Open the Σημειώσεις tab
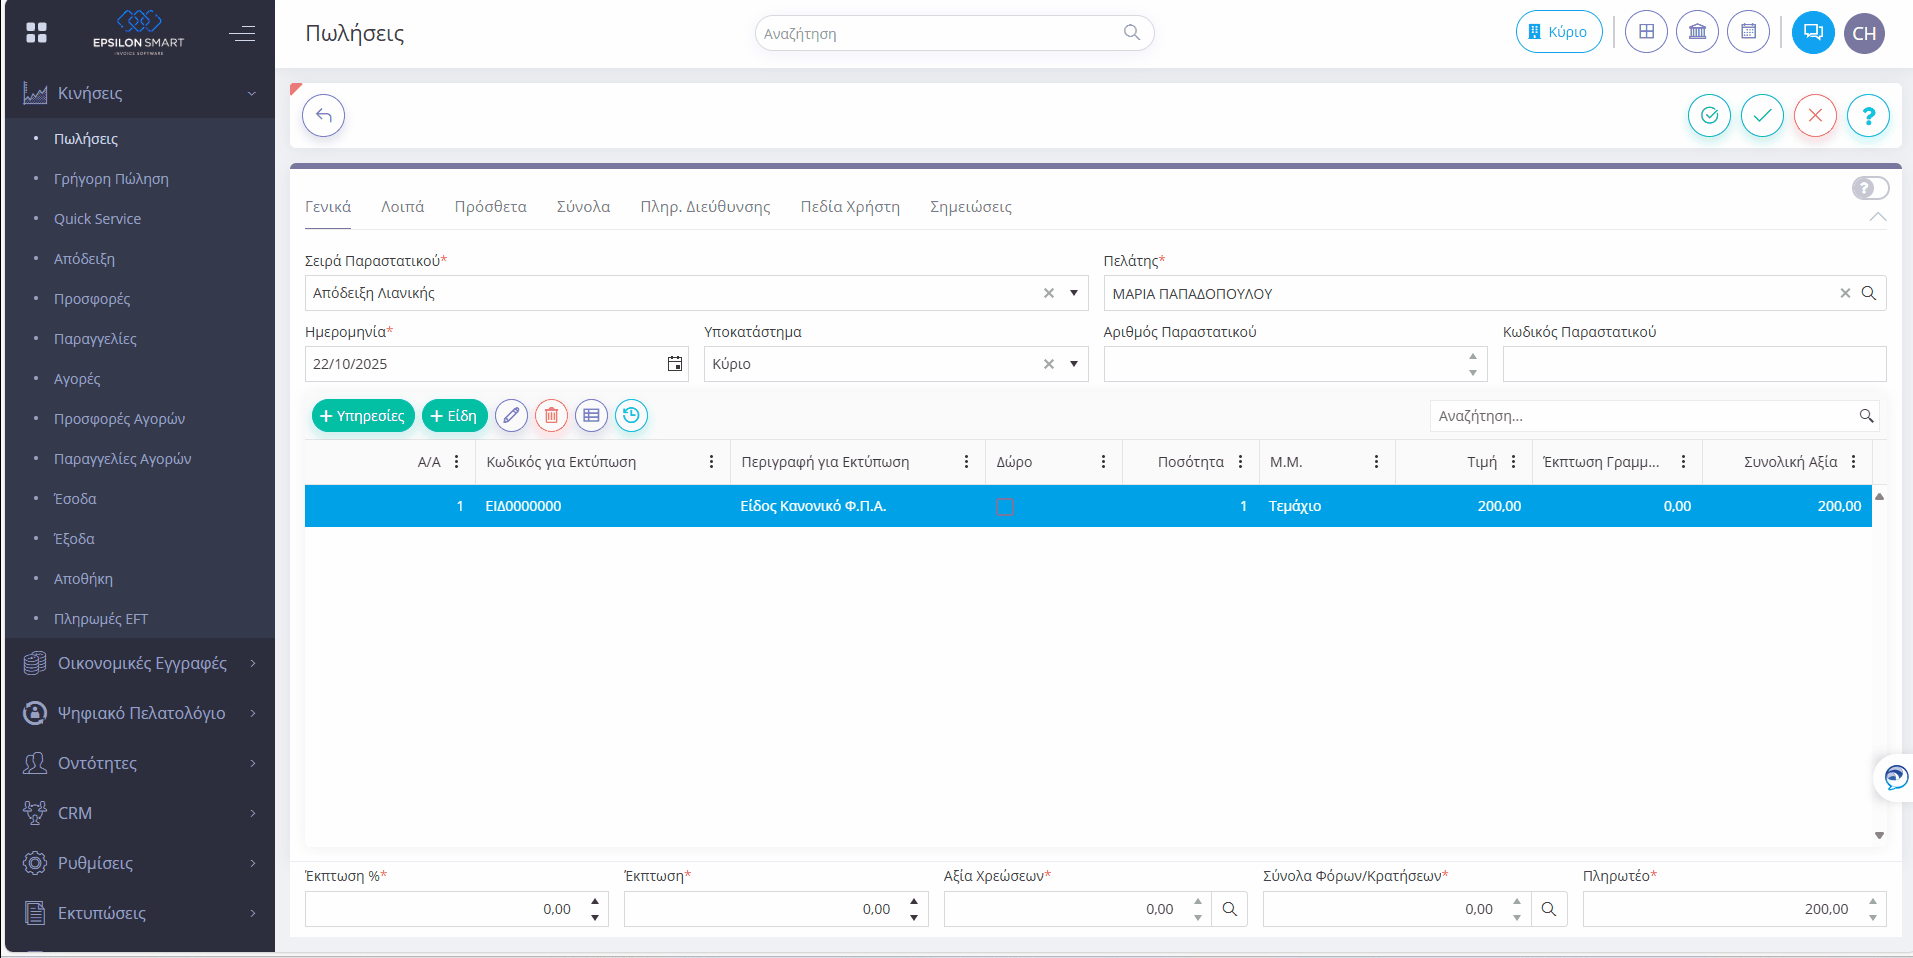The width and height of the screenshot is (1913, 958). (x=970, y=207)
